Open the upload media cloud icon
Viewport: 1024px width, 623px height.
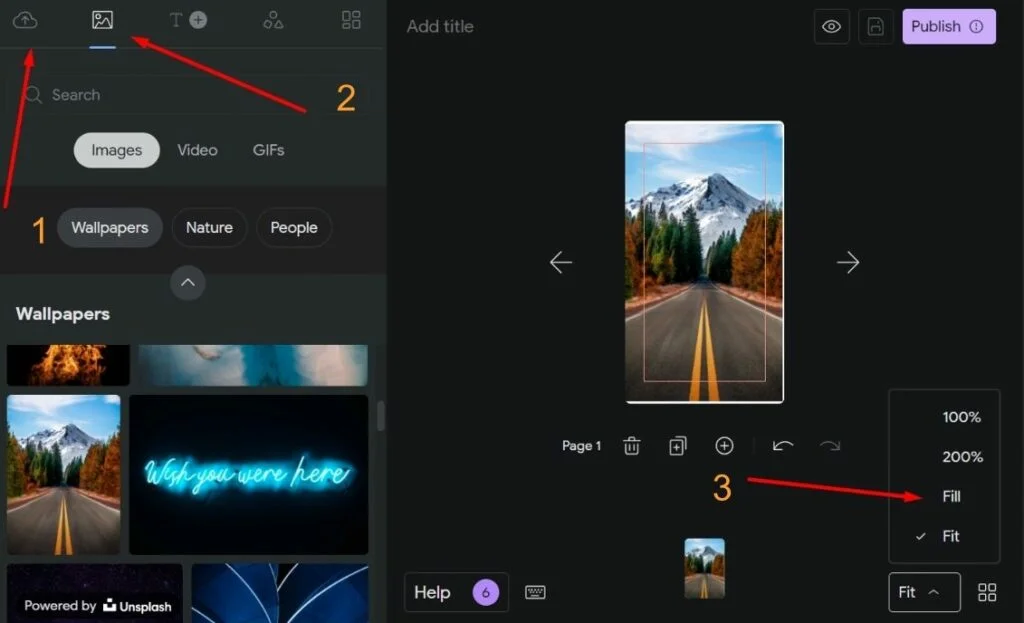tap(25, 20)
